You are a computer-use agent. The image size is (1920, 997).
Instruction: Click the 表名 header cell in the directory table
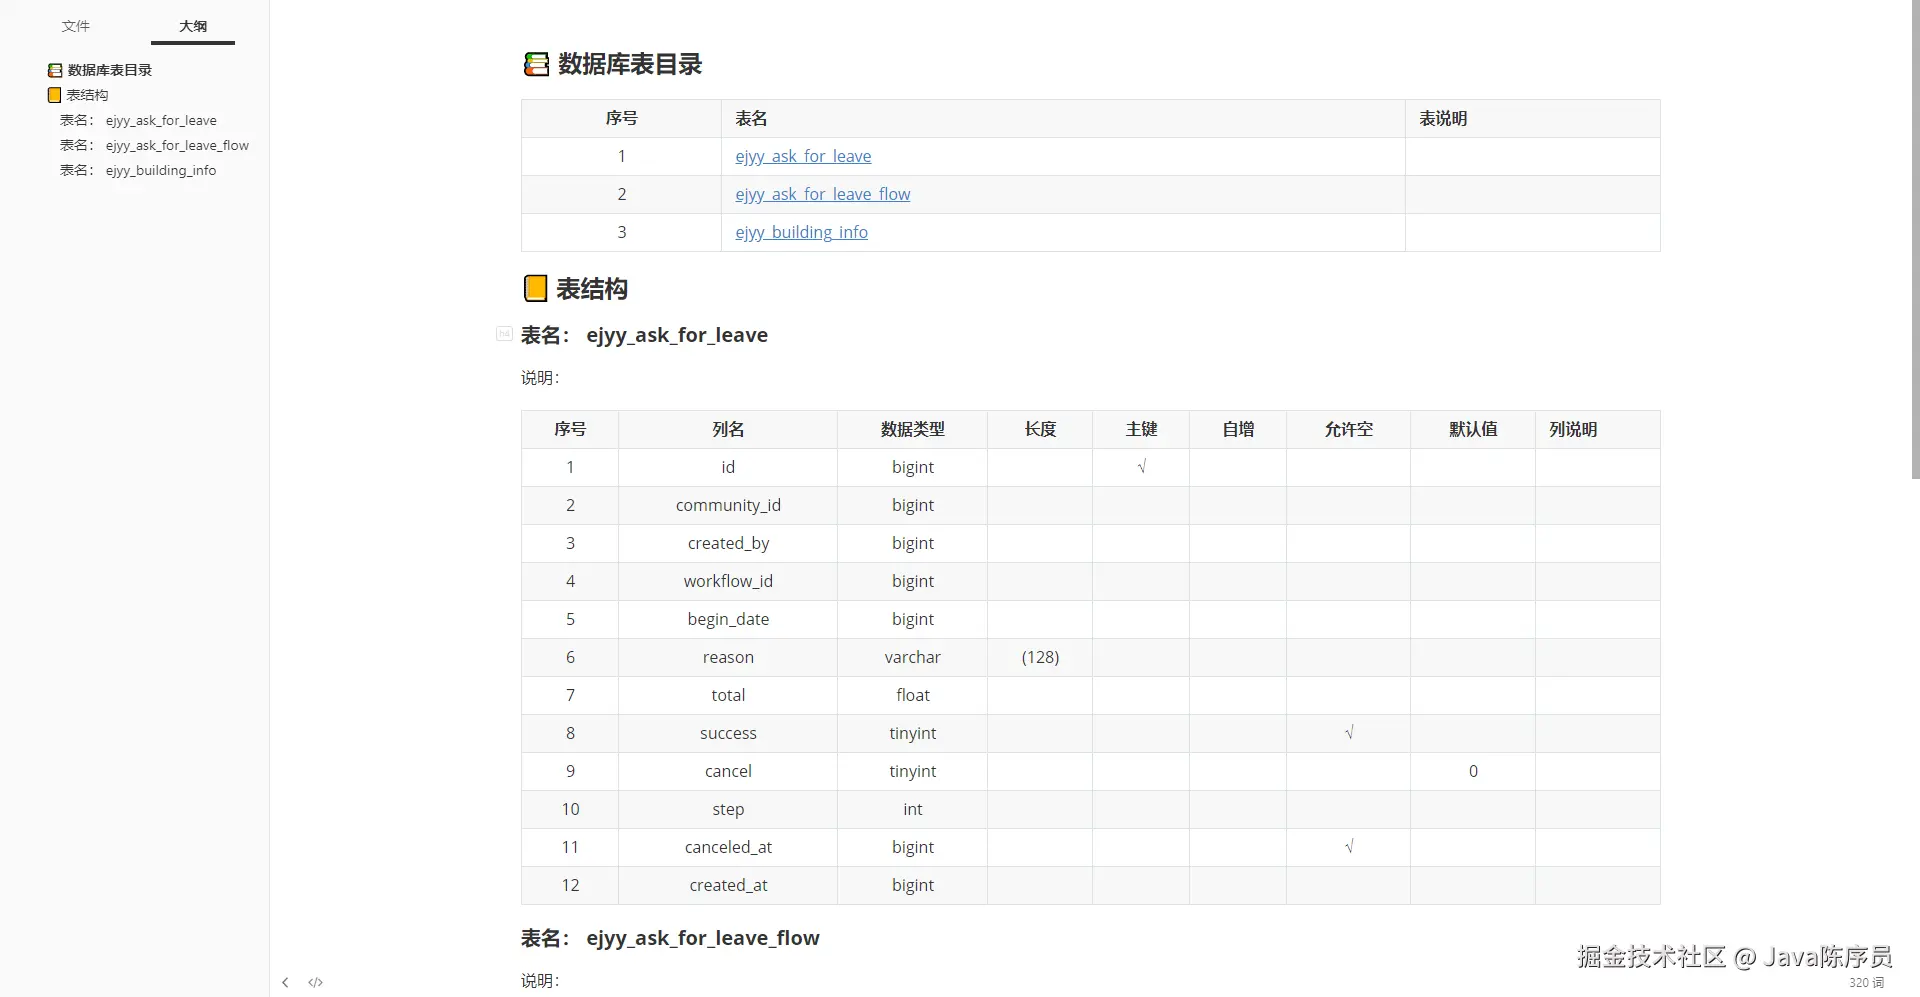click(1063, 119)
